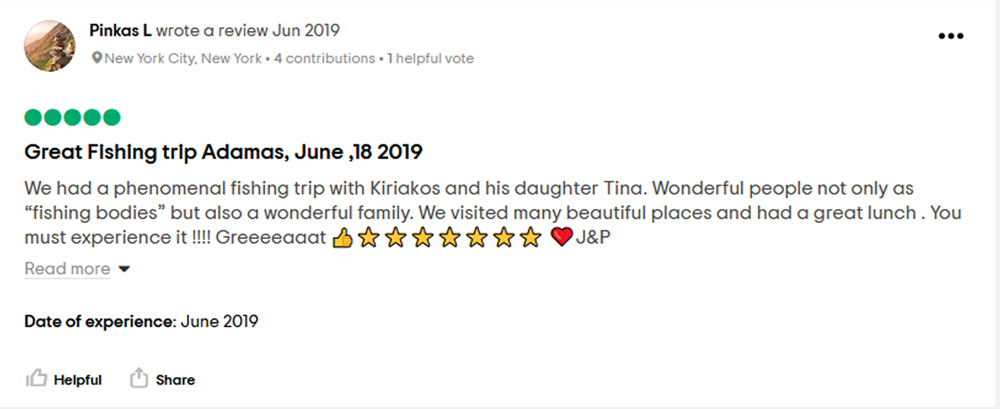
Task: Click the "Date of experience" line
Action: 142,321
